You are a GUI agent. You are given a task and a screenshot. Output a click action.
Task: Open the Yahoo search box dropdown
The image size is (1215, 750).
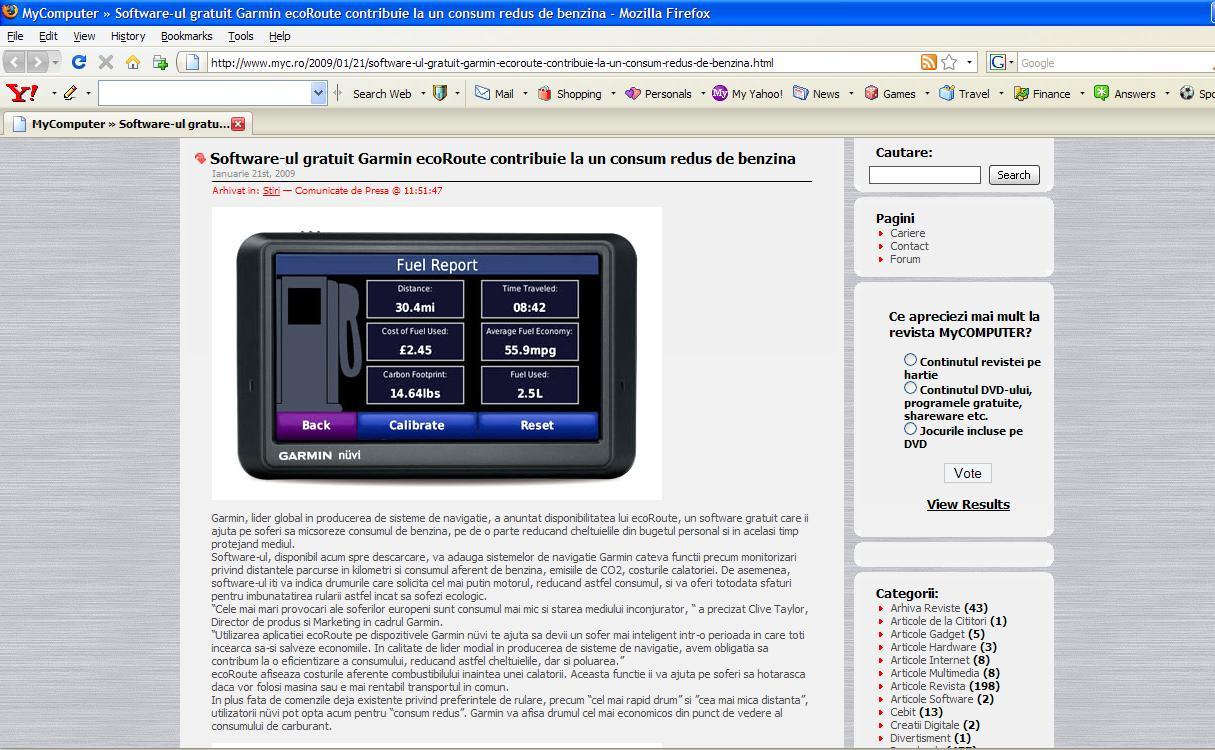click(x=318, y=93)
